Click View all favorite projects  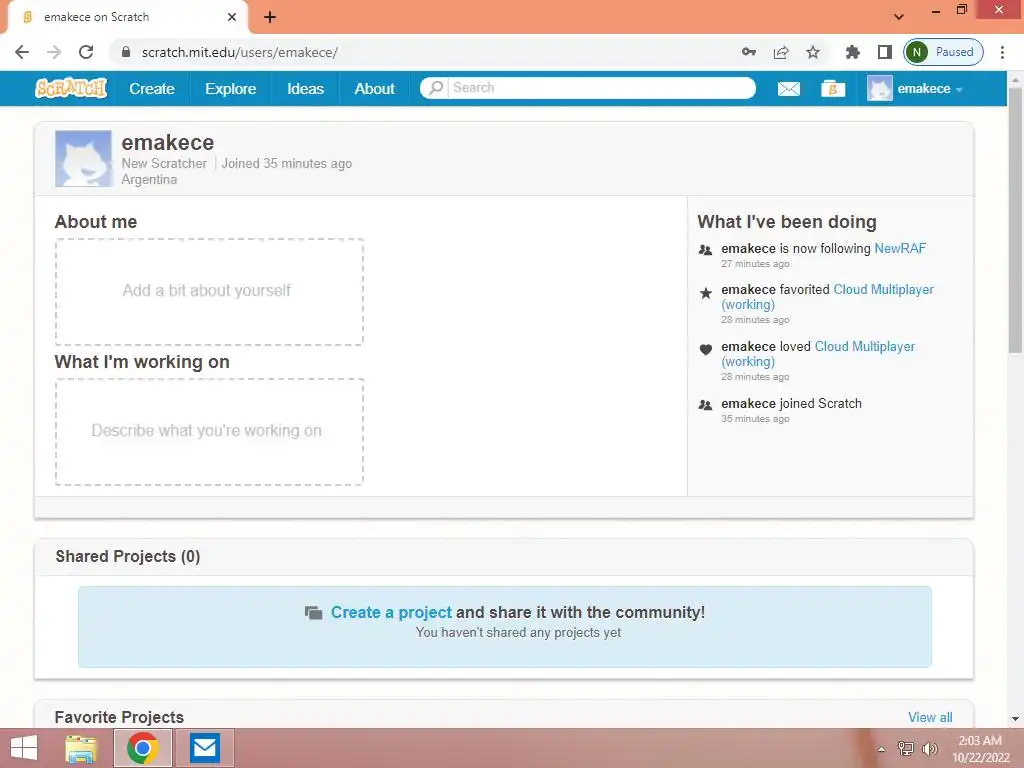click(x=930, y=717)
